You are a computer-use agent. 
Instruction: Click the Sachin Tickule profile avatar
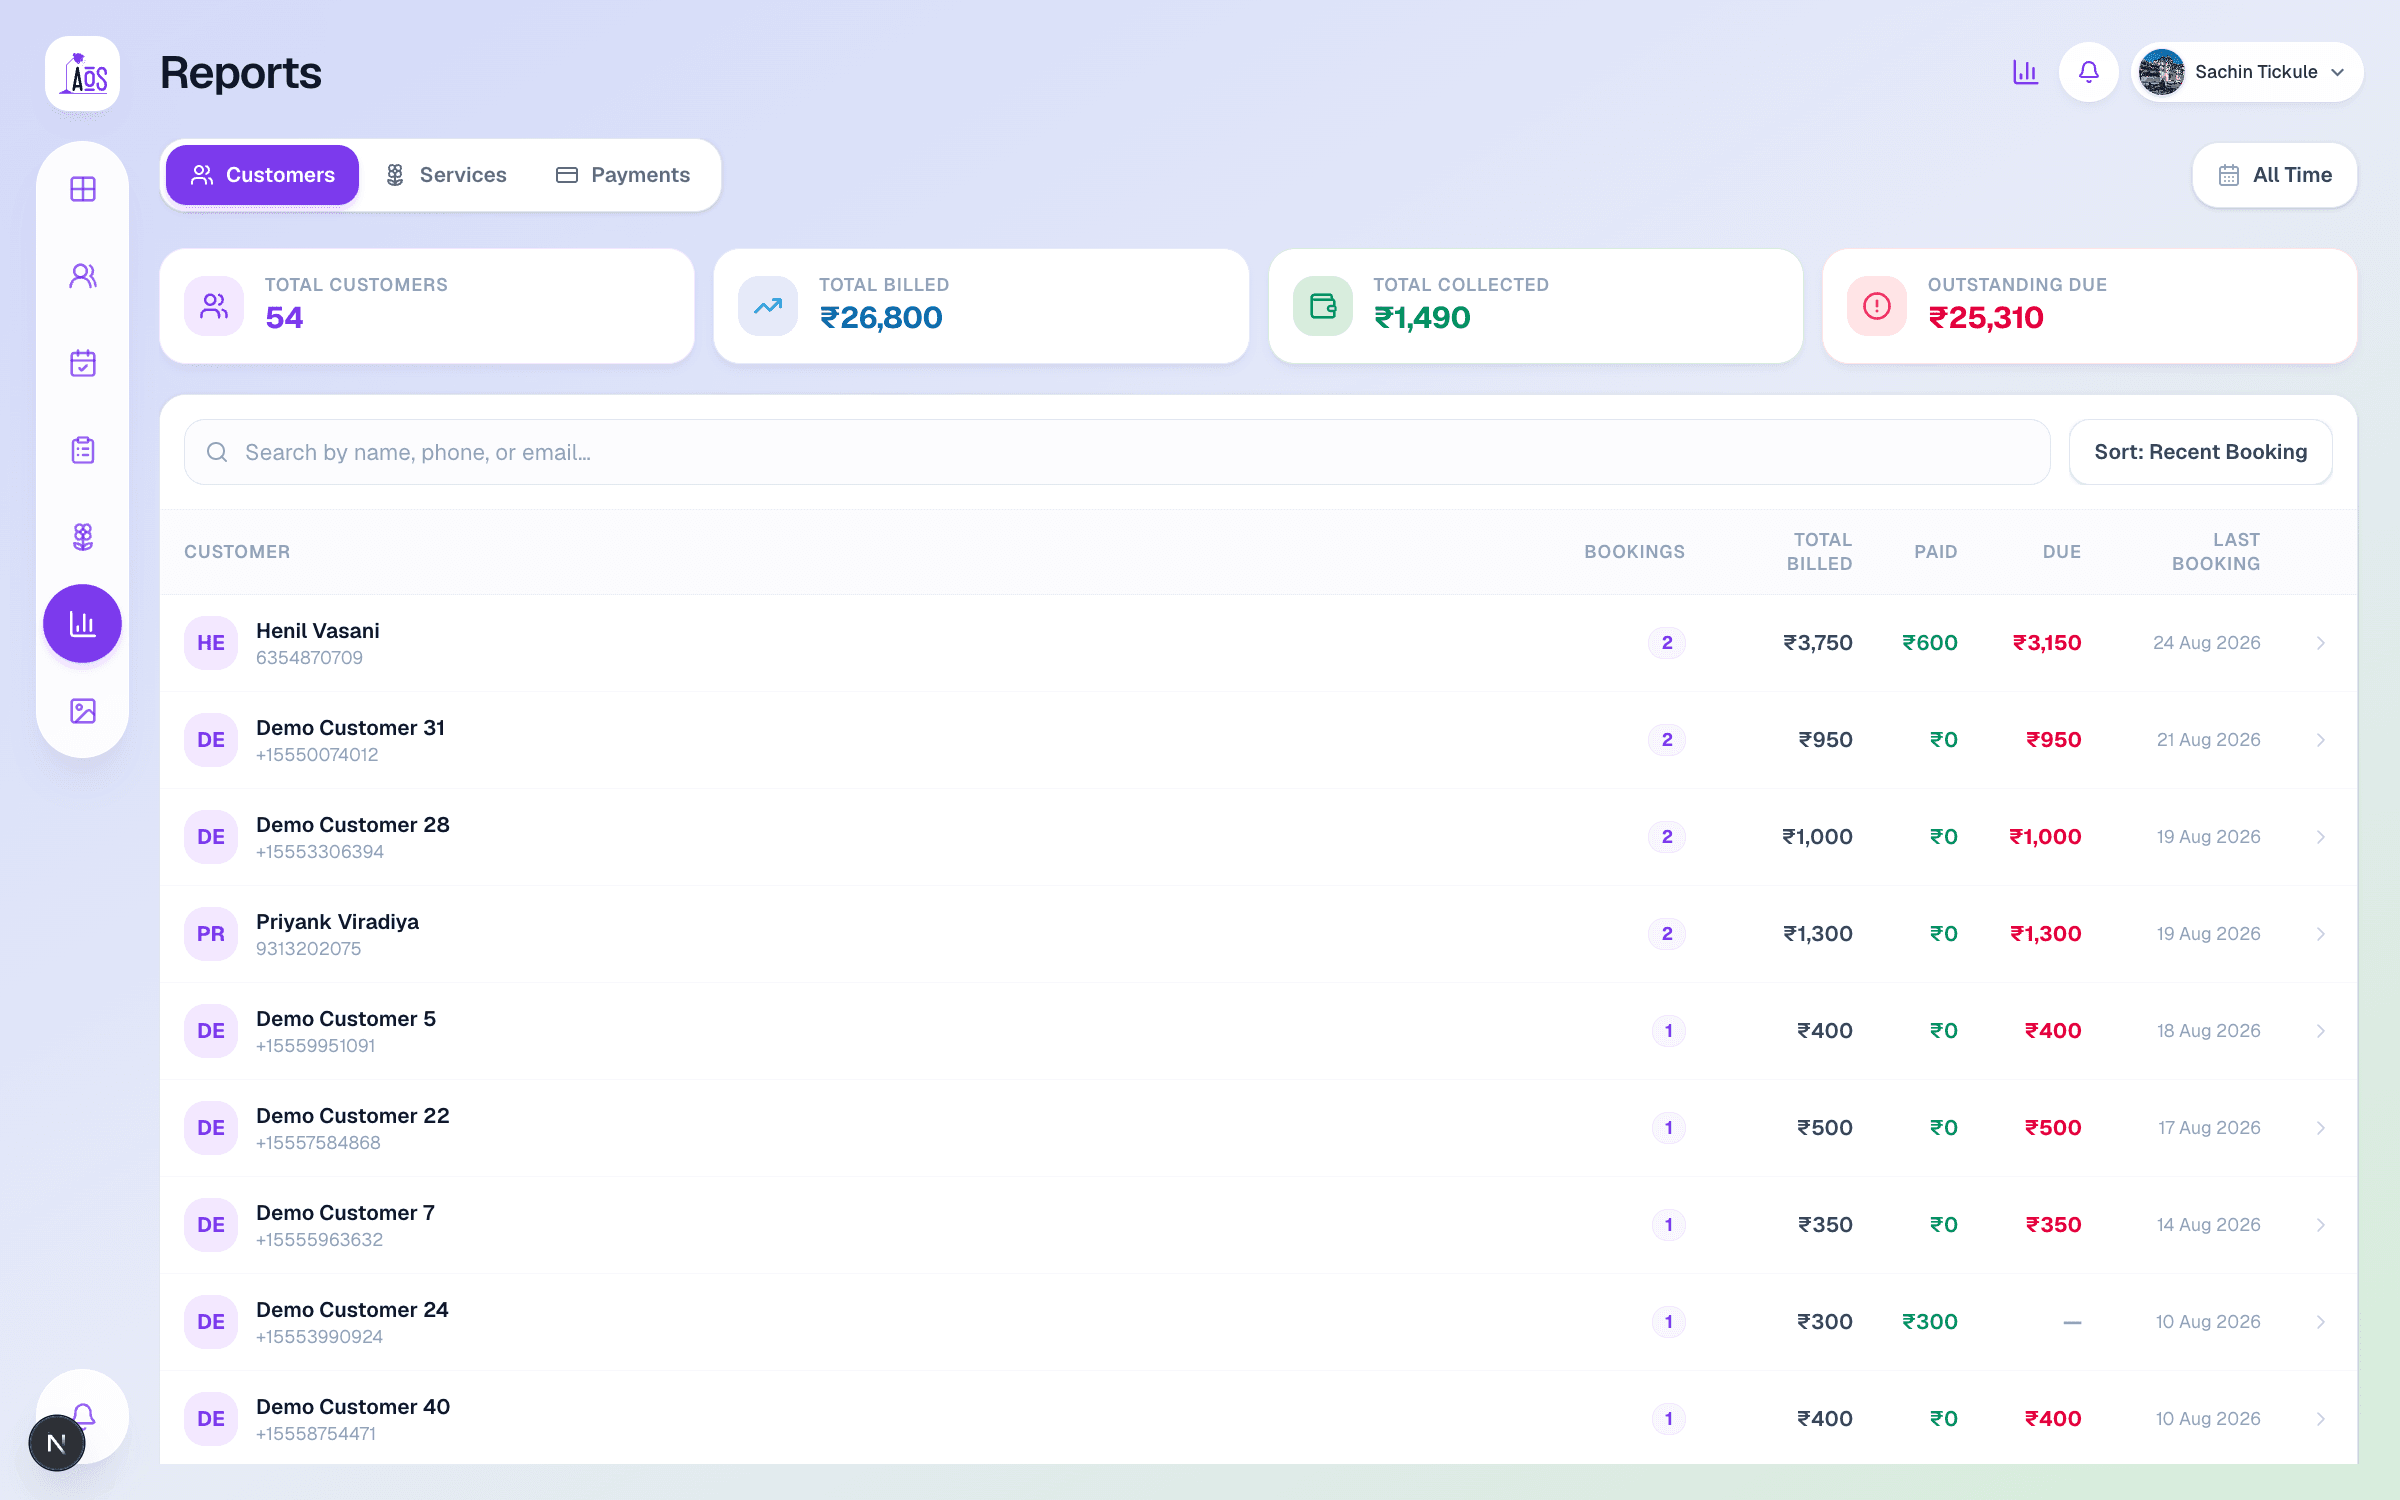click(2162, 72)
